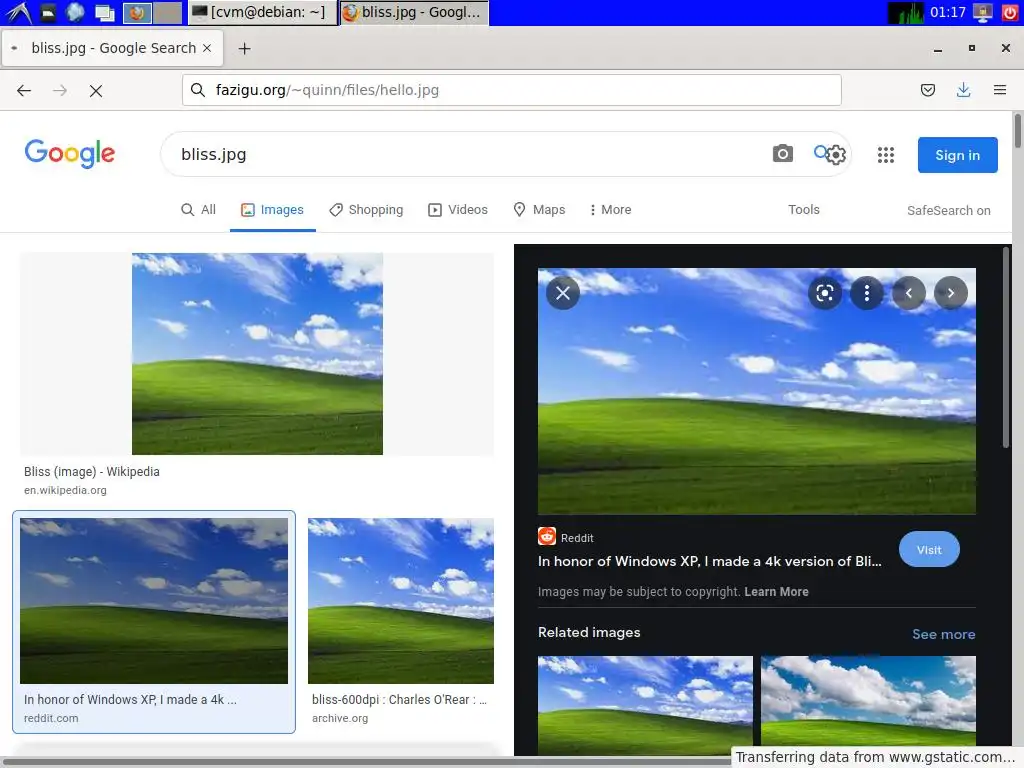Open the Pocket save icon

pyautogui.click(x=927, y=90)
